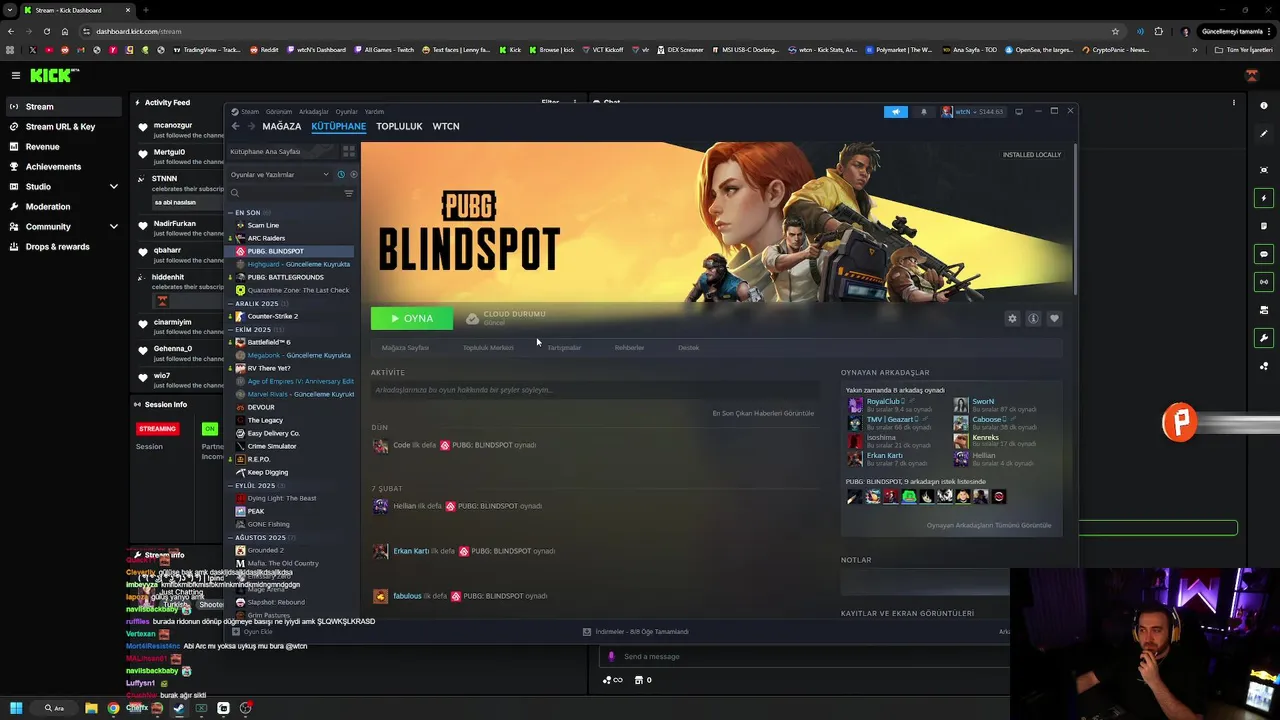Switch library to grid view icon
This screenshot has height=720, width=1280.
click(x=349, y=151)
